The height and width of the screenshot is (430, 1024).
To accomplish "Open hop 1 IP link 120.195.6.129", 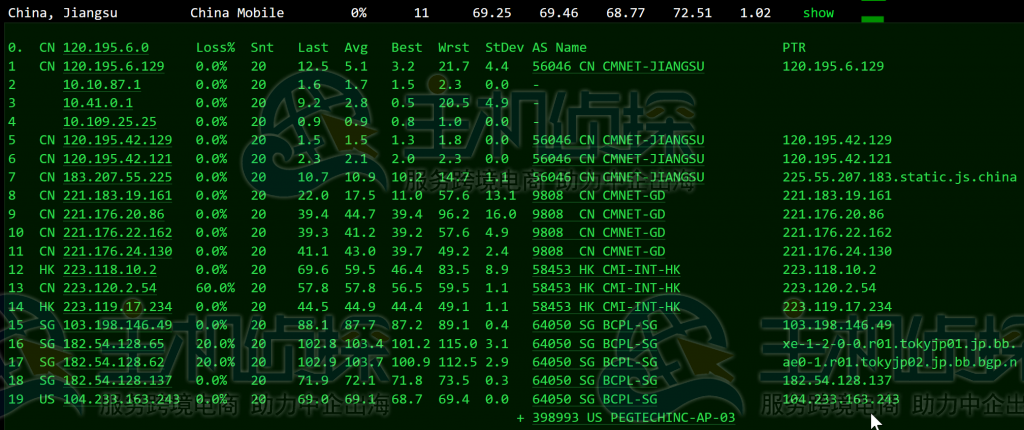I will point(114,66).
